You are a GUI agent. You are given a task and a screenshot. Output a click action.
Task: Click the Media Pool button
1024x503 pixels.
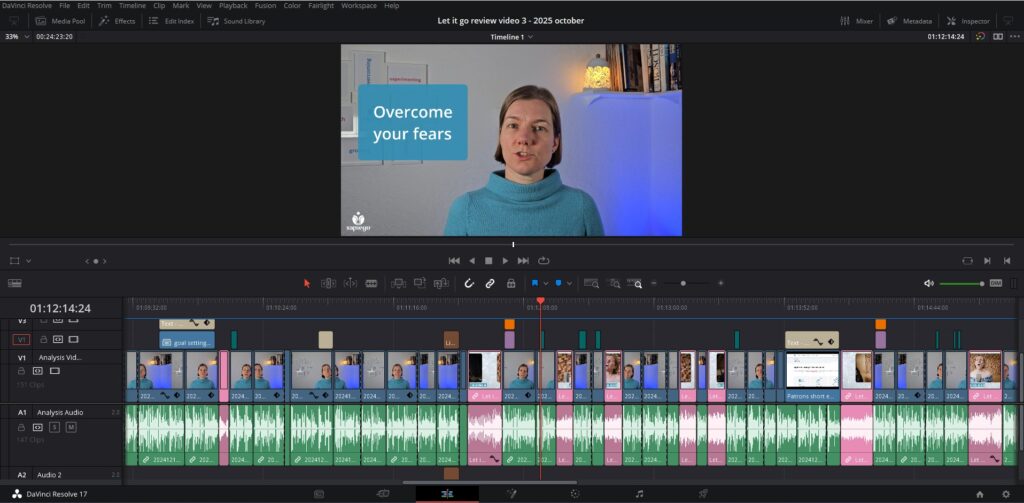[60, 21]
